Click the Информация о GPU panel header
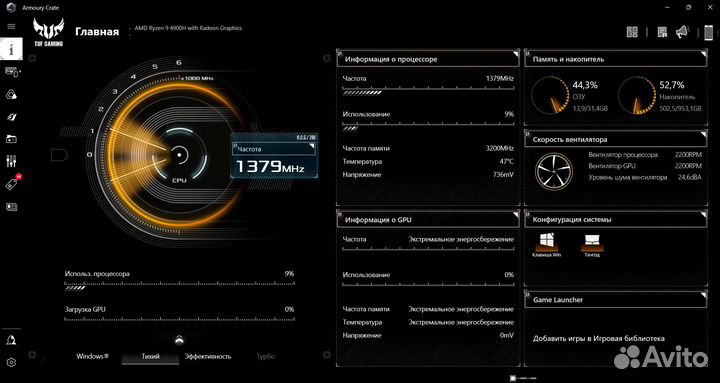This screenshot has width=720, height=383. (x=428, y=220)
